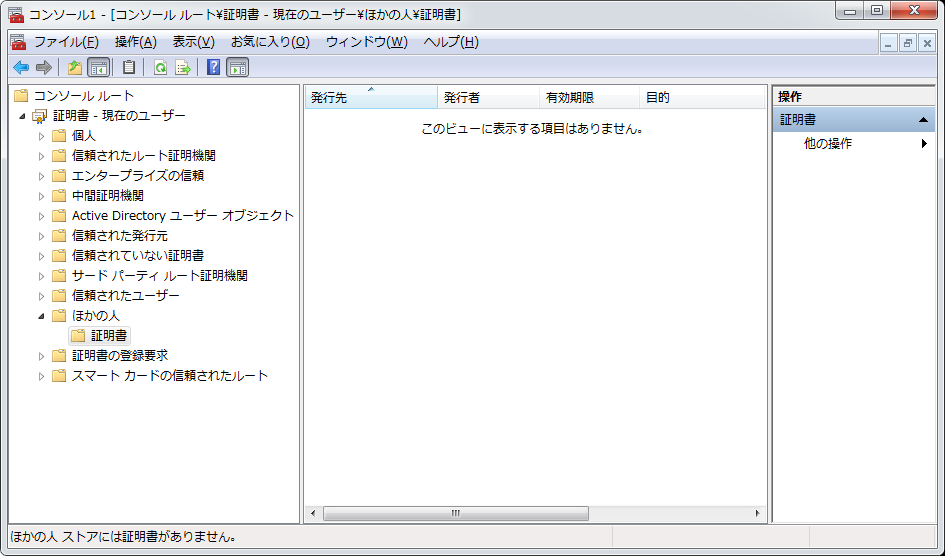Collapse the 操作 pane 証明書 section arrow

[x=923, y=120]
